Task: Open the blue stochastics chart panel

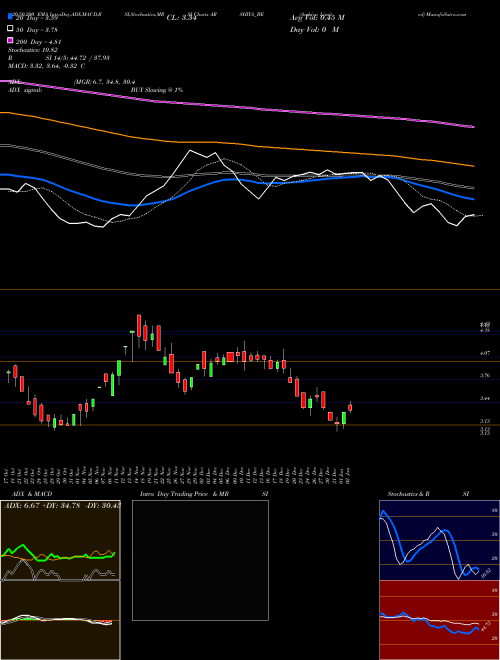Action: click(x=439, y=540)
